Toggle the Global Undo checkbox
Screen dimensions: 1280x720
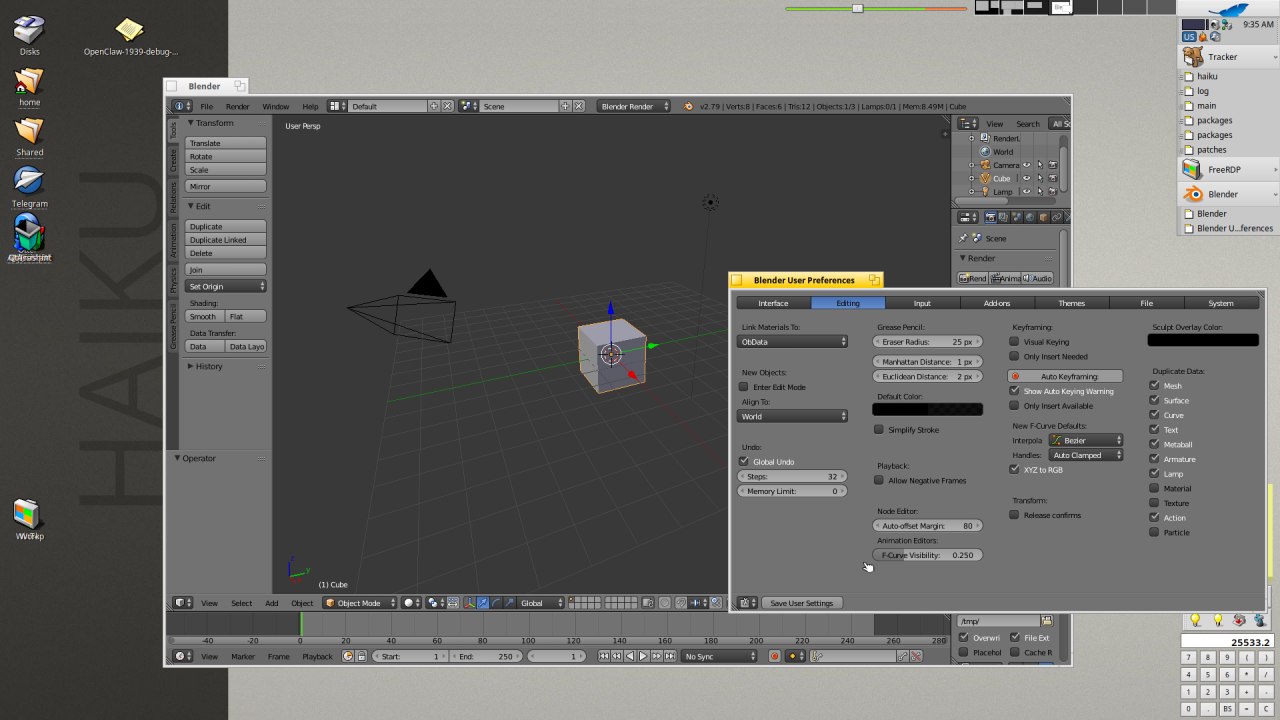tap(743, 462)
